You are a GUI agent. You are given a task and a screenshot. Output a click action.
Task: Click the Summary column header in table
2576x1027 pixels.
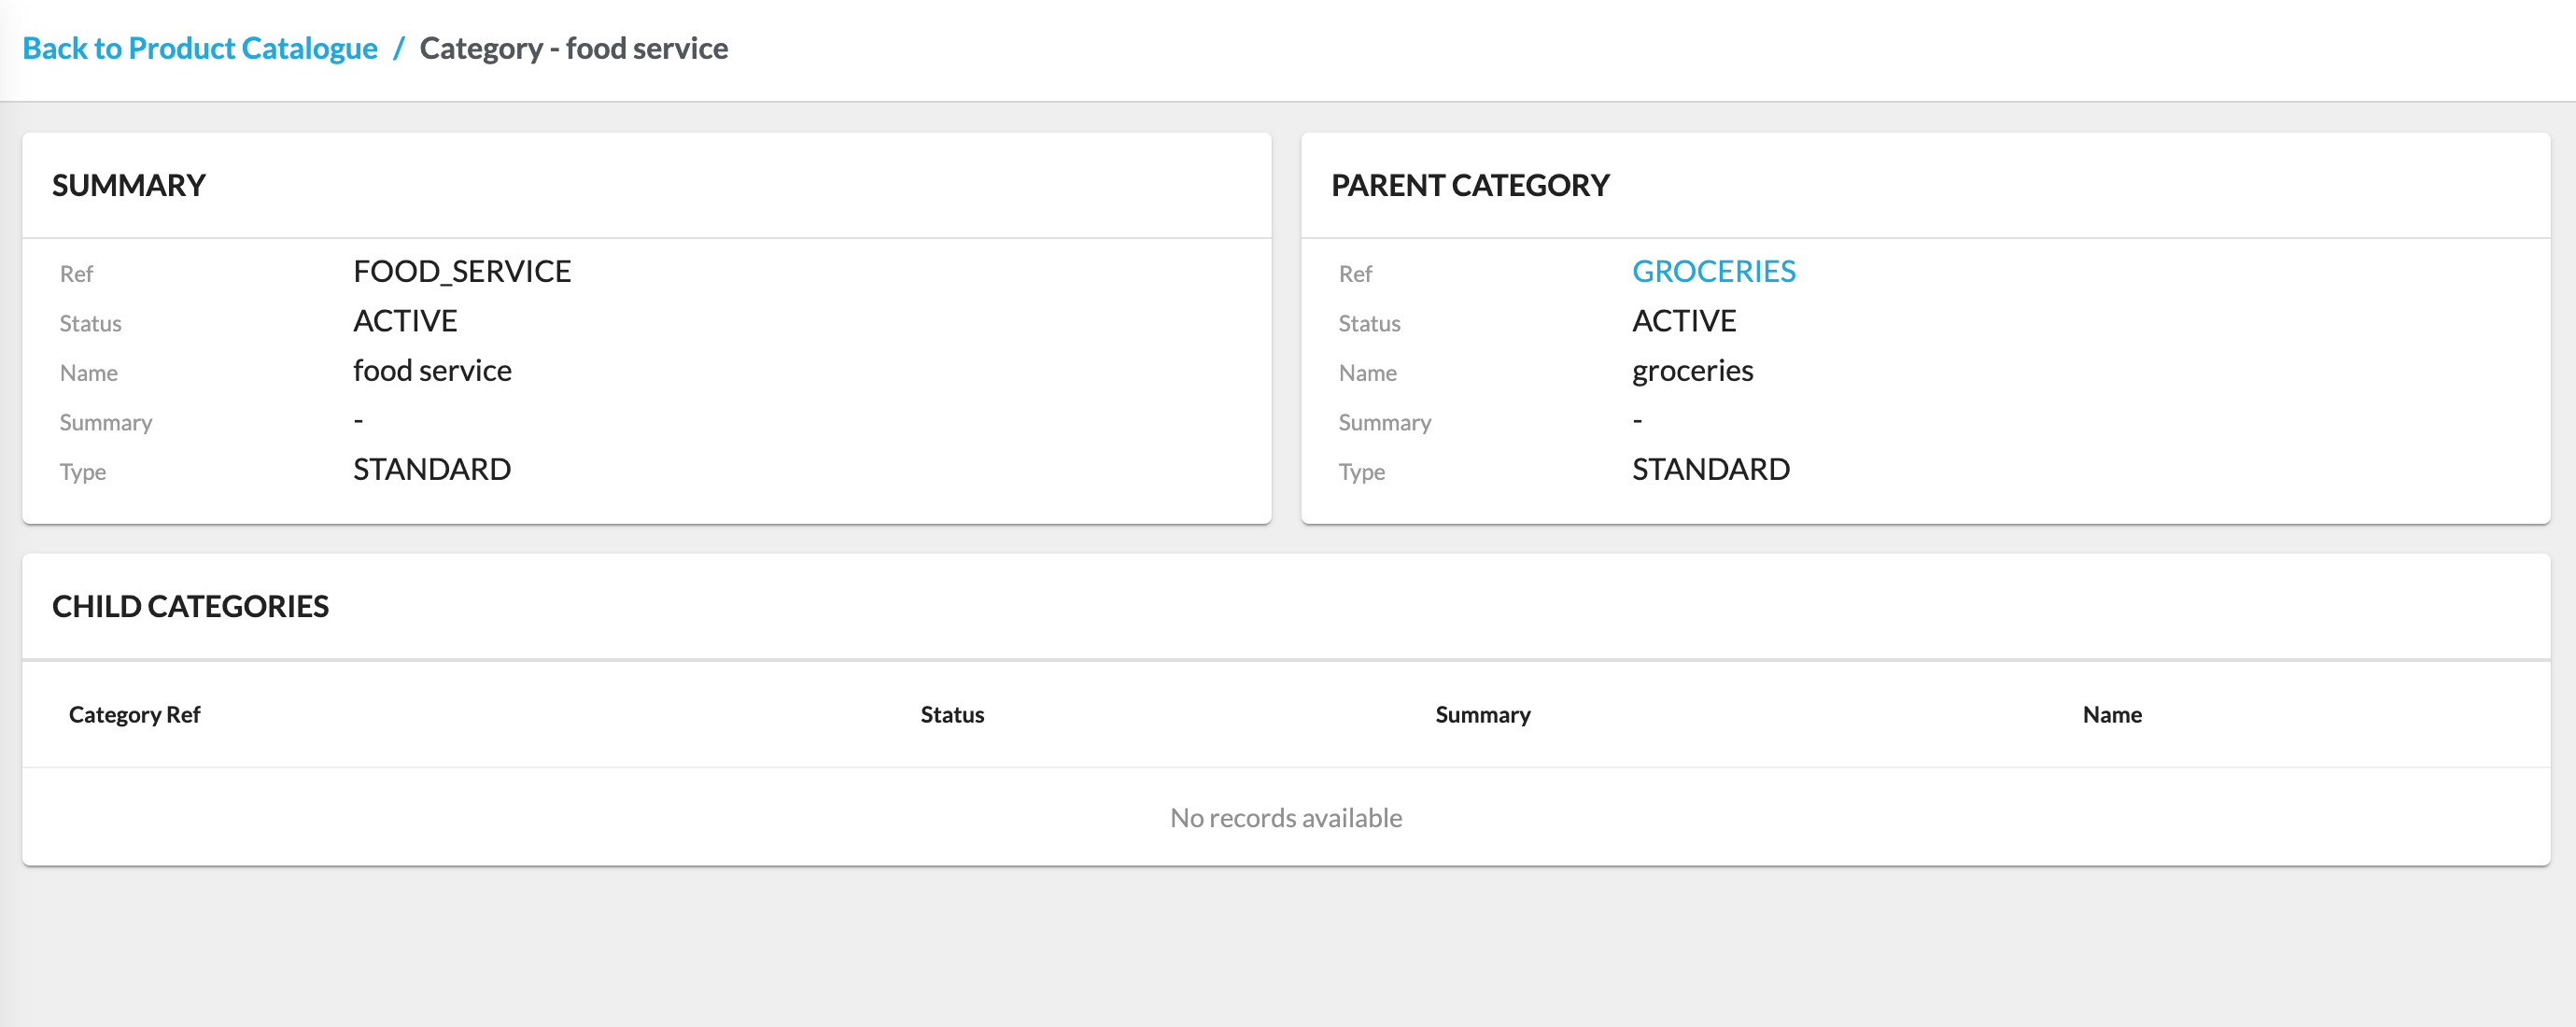pyautogui.click(x=1482, y=714)
